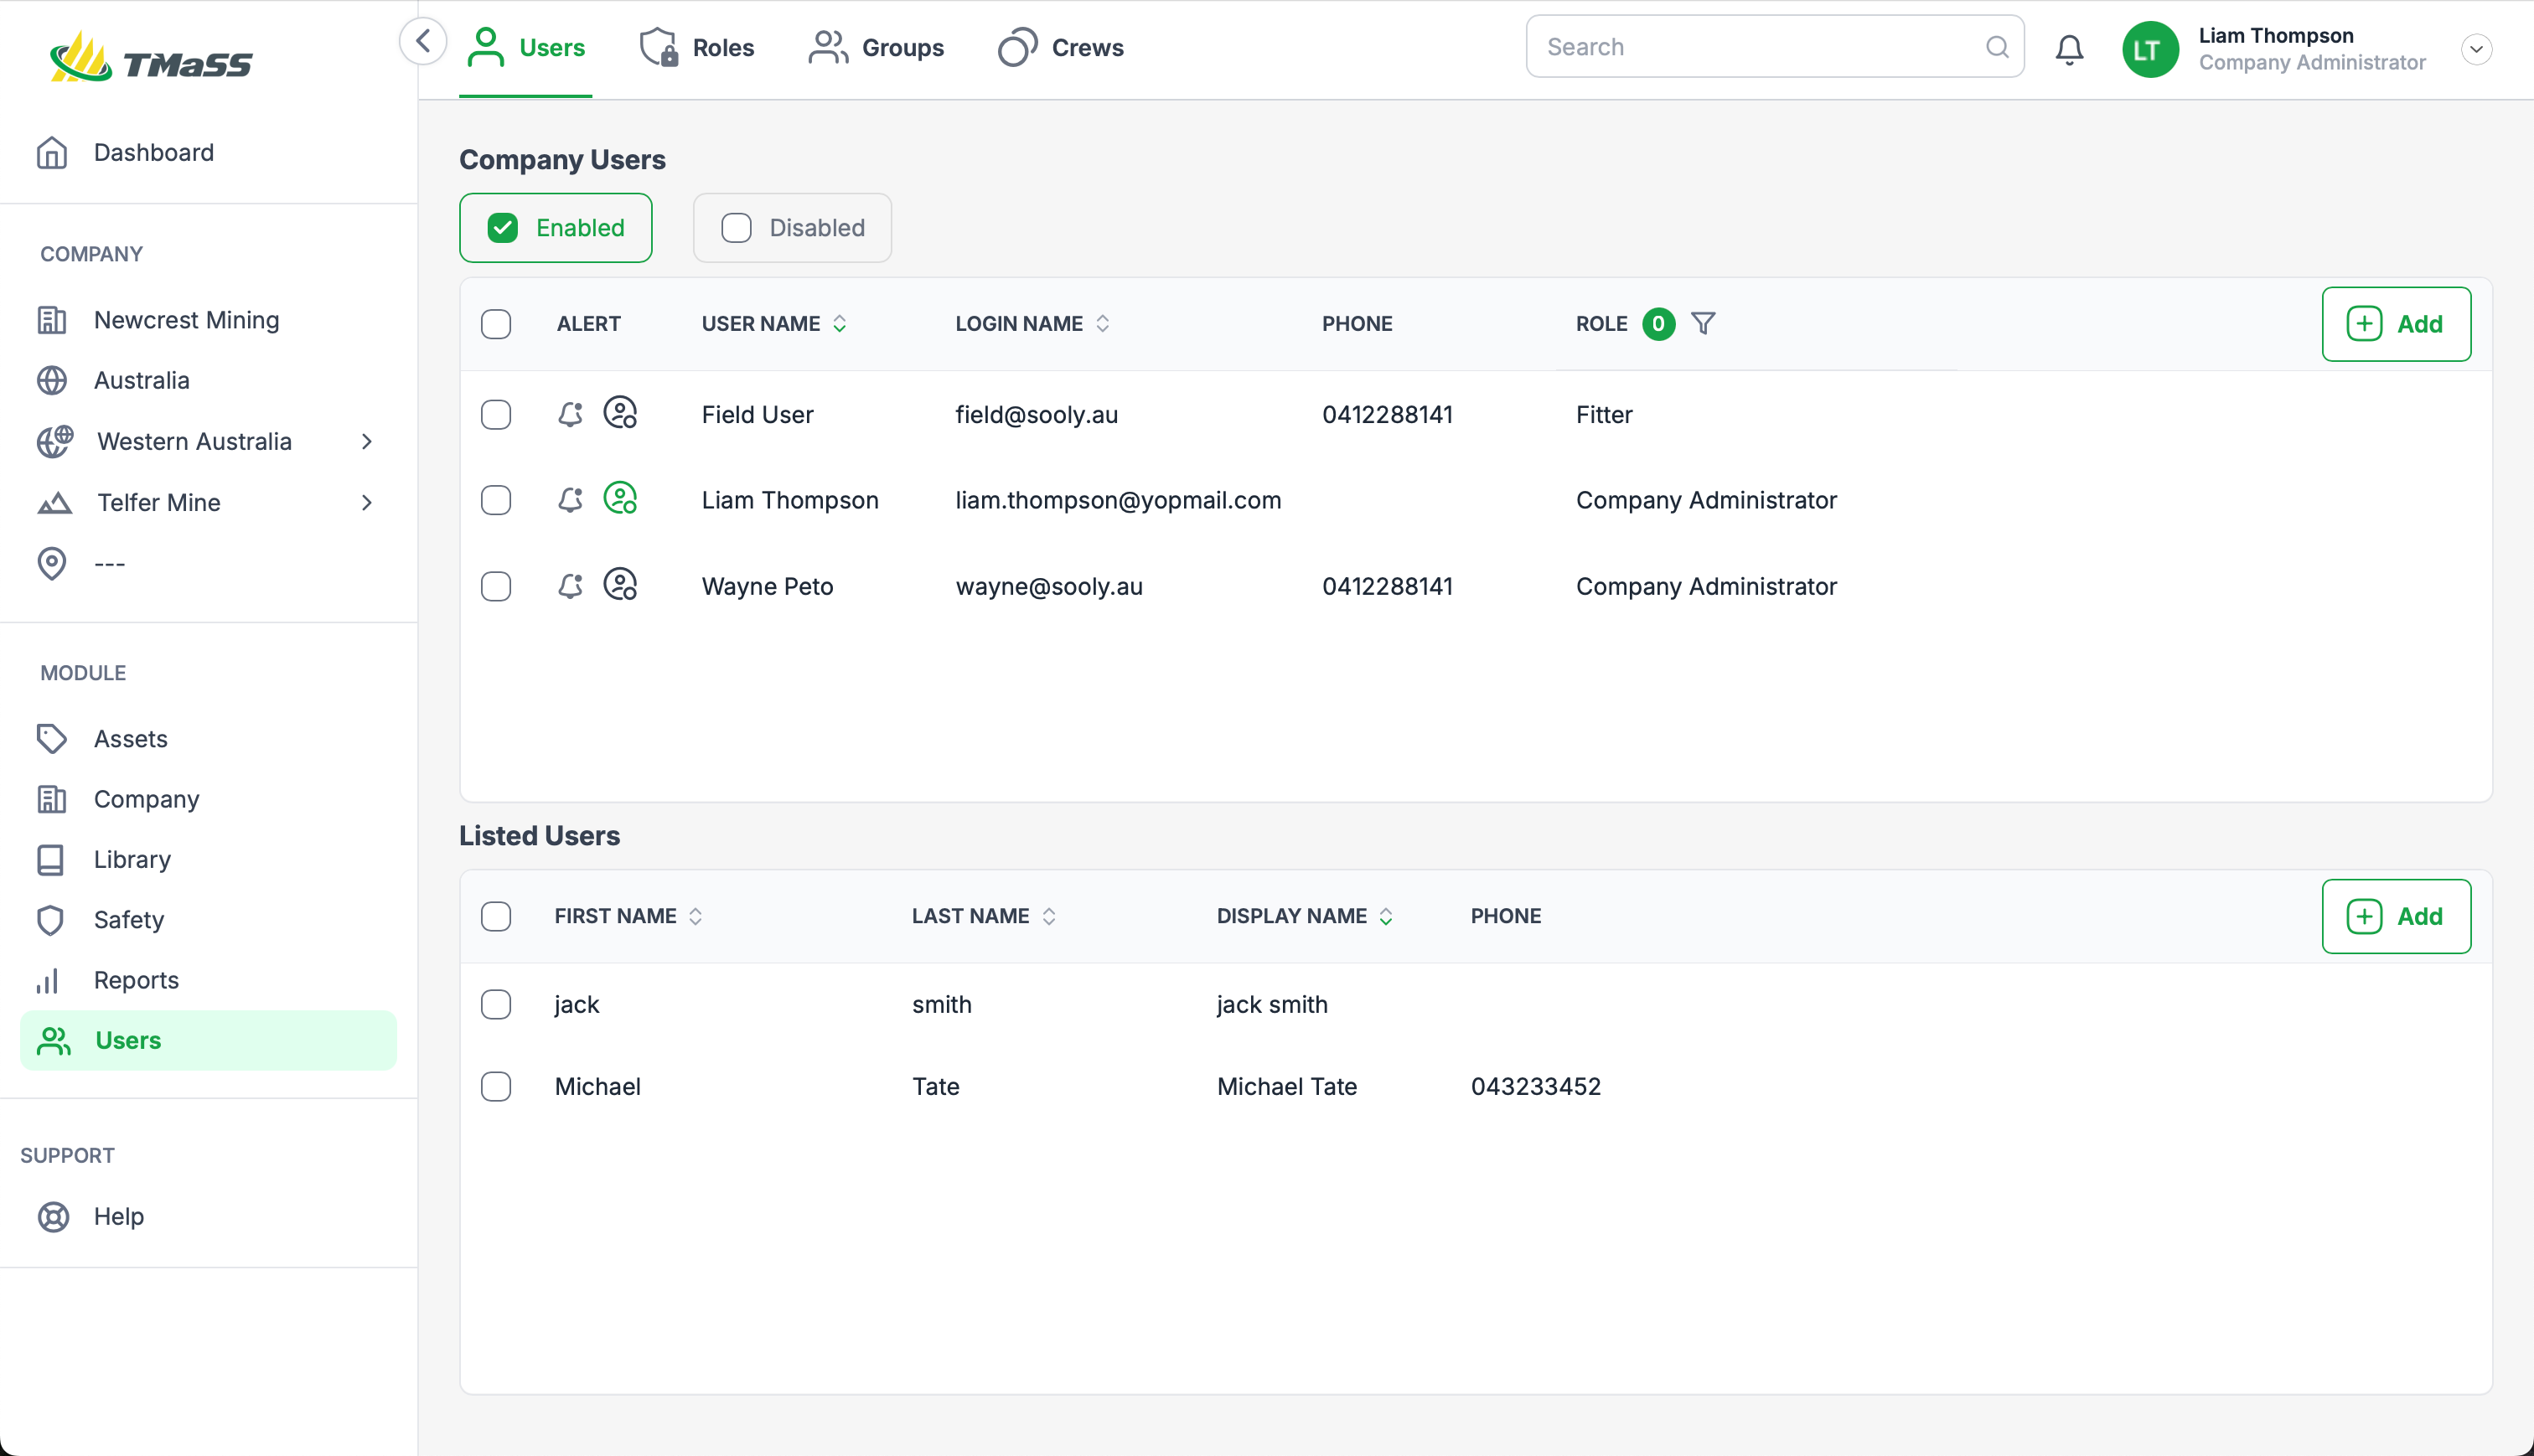Select the checkbox for Michael Tate
Image resolution: width=2534 pixels, height=1456 pixels.
click(496, 1086)
